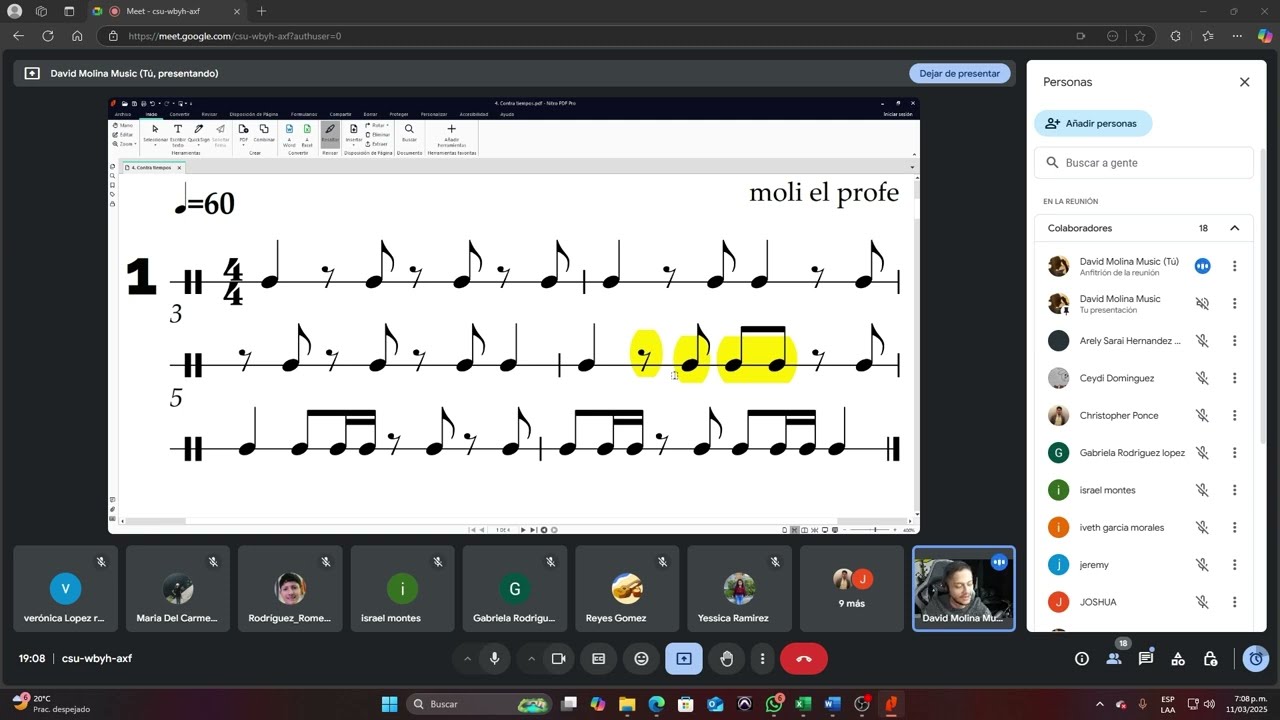Image resolution: width=1280 pixels, height=720 pixels.
Task: Toggle iveth garcia morales' muted microphone icon
Action: click(1203, 527)
